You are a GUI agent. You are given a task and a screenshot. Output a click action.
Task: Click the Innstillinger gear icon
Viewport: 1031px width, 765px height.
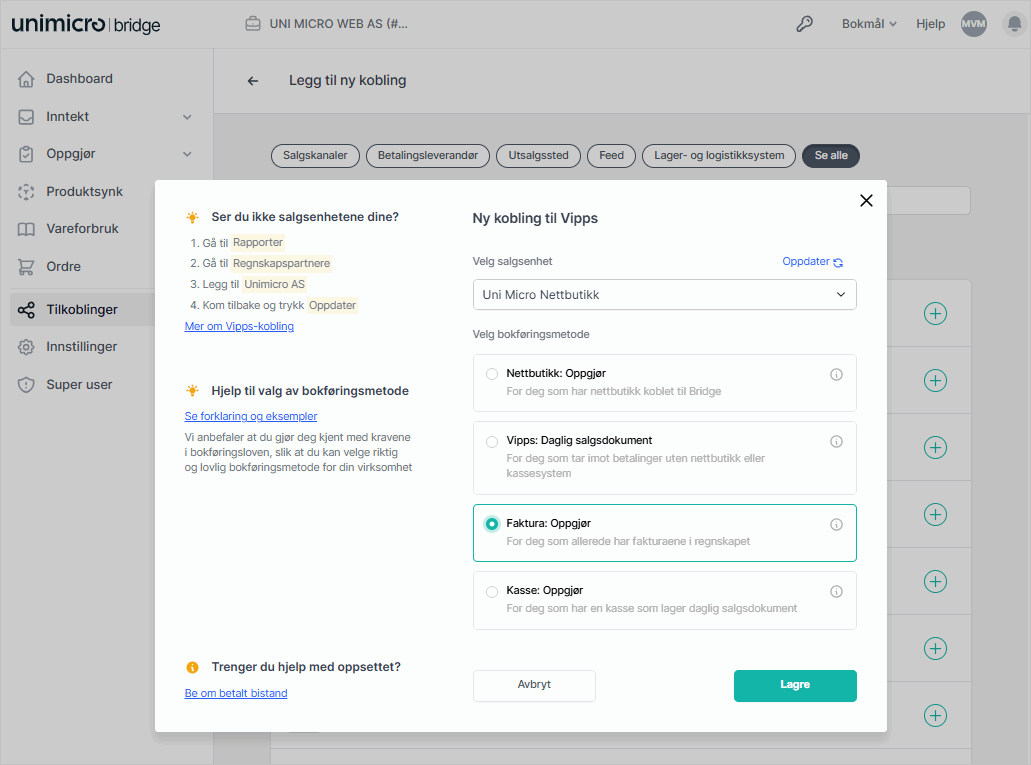(26, 347)
